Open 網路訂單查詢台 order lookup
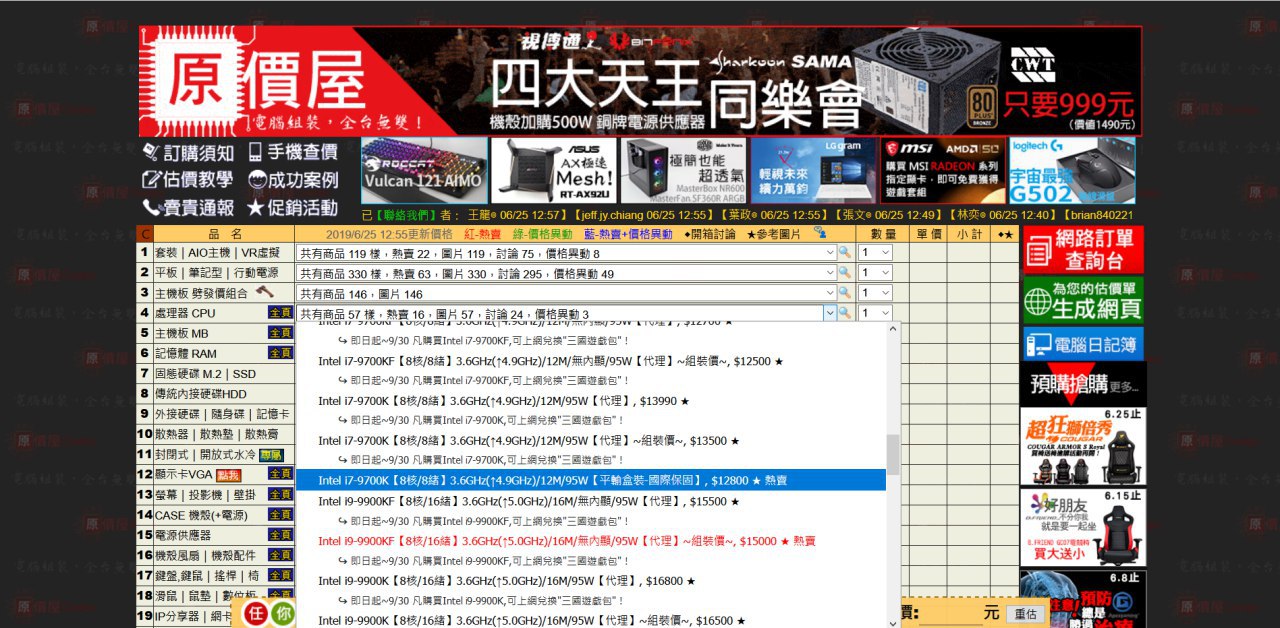1280x628 pixels. [x=1083, y=250]
